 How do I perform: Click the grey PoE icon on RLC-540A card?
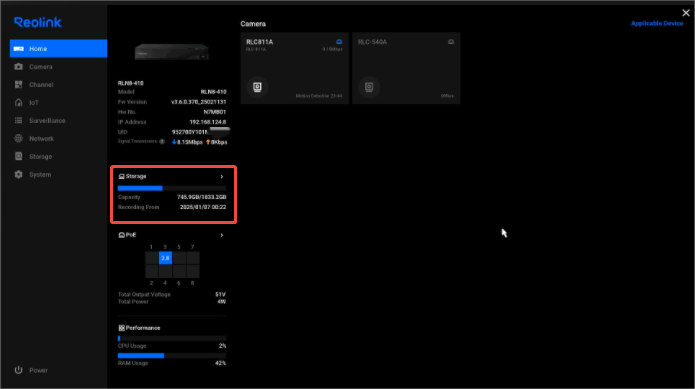451,42
